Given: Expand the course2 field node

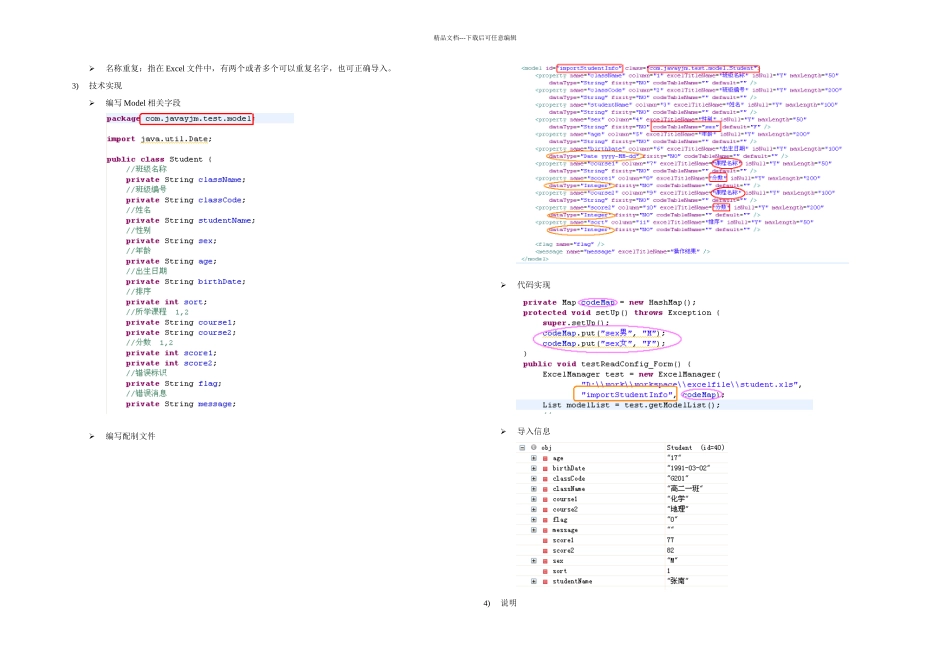Looking at the screenshot, I should coord(534,510).
